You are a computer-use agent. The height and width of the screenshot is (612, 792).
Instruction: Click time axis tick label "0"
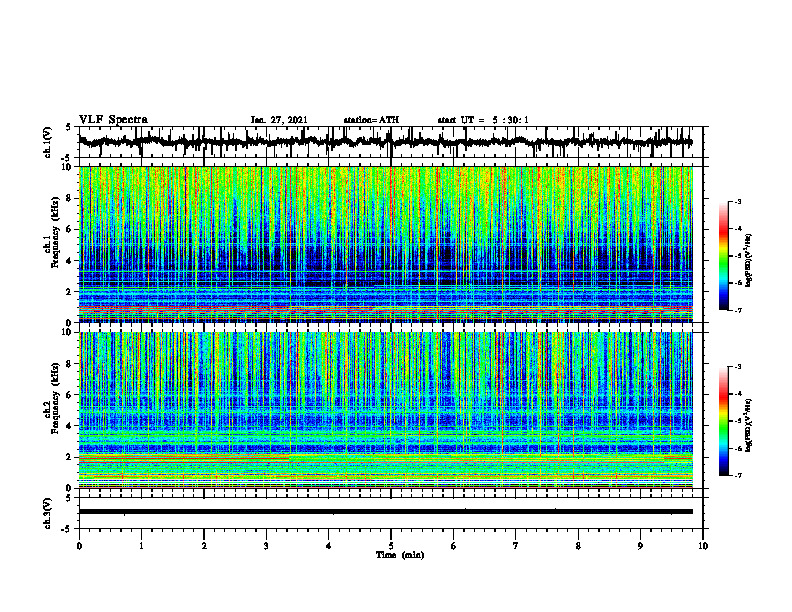pyautogui.click(x=79, y=546)
